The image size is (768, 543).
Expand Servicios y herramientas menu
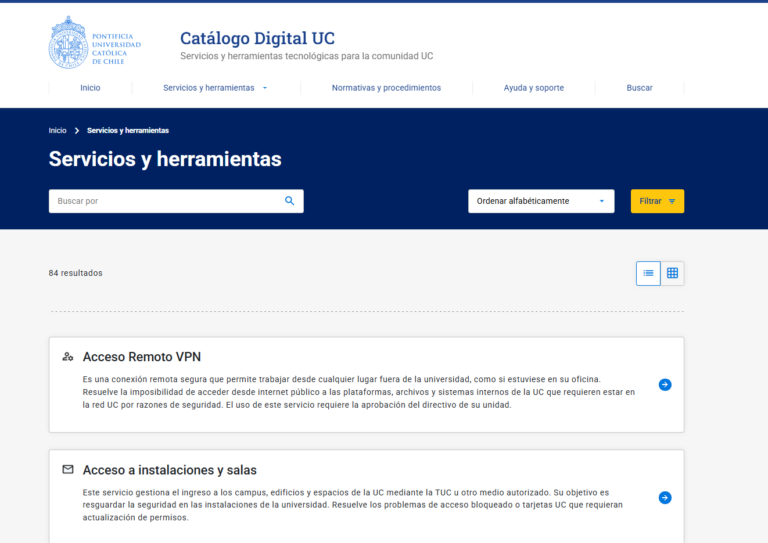point(216,88)
